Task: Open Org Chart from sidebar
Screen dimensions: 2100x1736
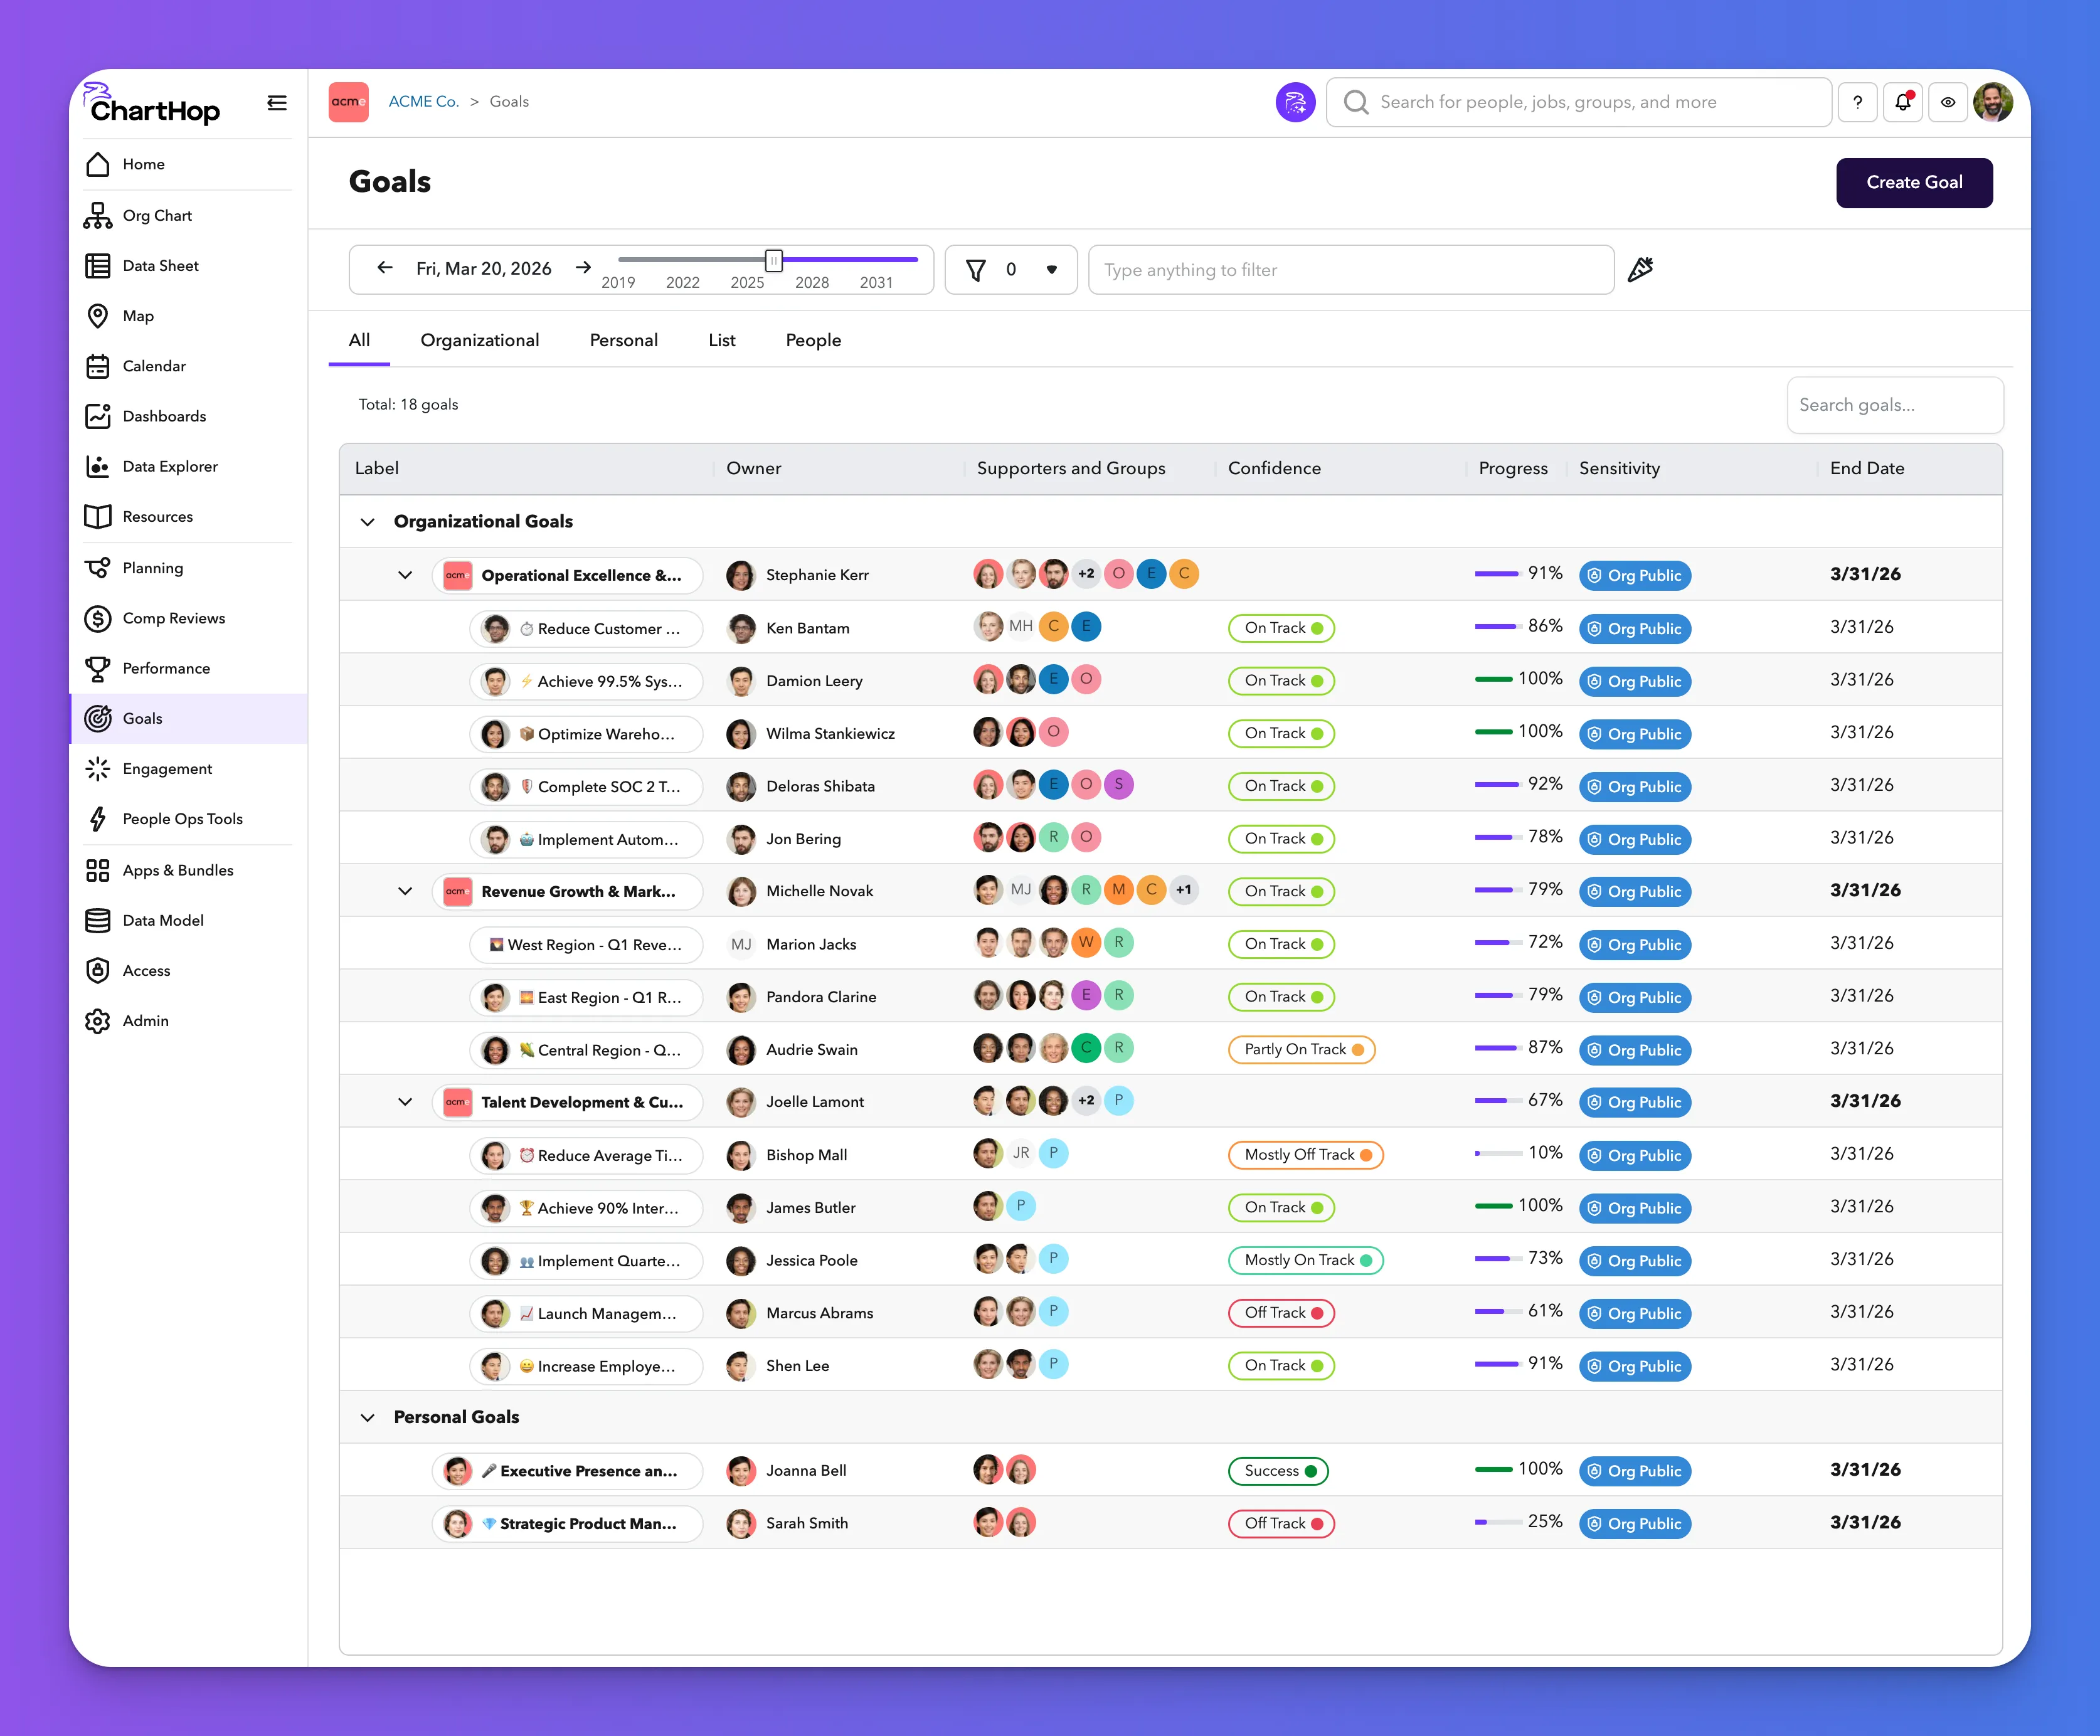Action: [x=188, y=215]
